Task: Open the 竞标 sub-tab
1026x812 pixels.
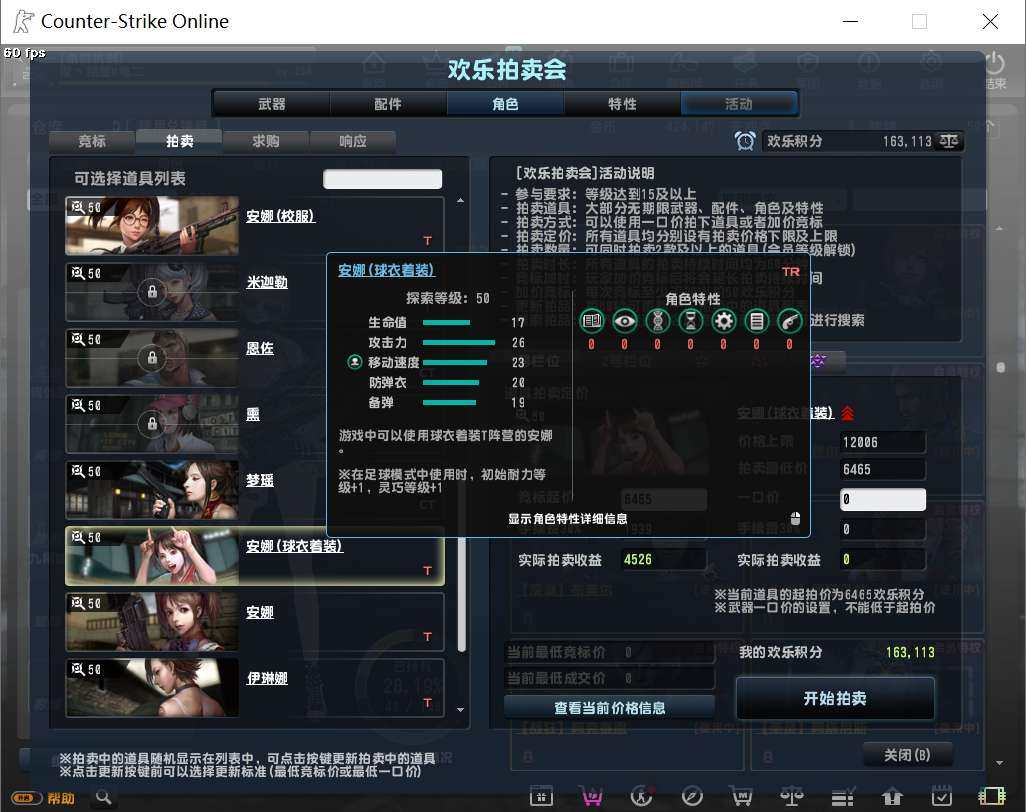Action: coord(92,141)
